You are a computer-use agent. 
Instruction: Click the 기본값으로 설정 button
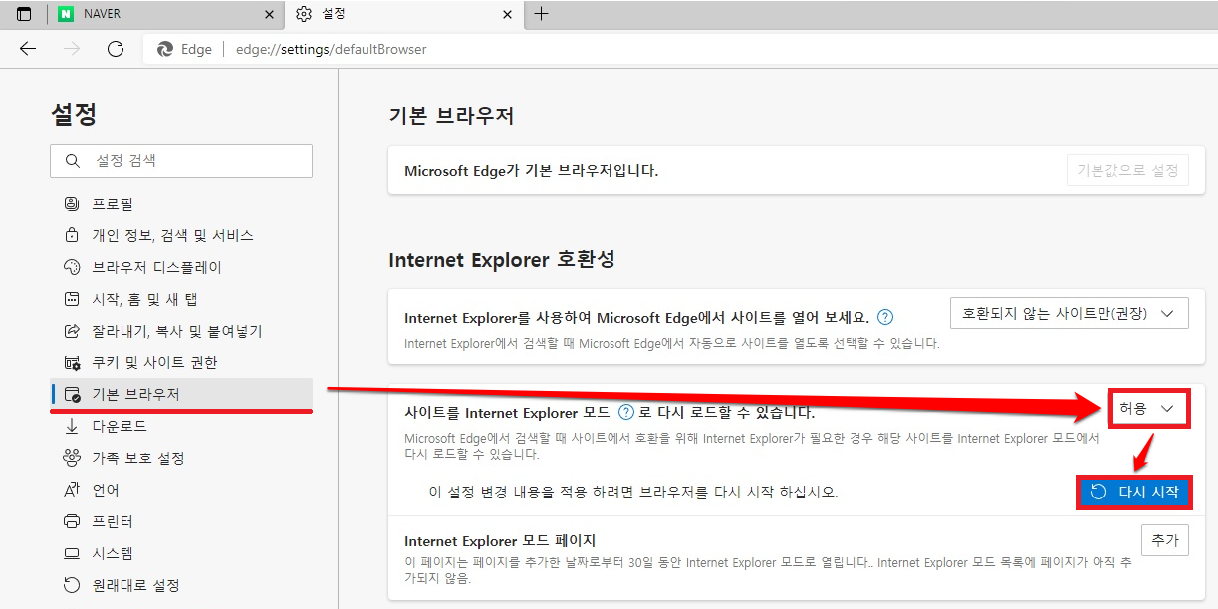point(1127,170)
